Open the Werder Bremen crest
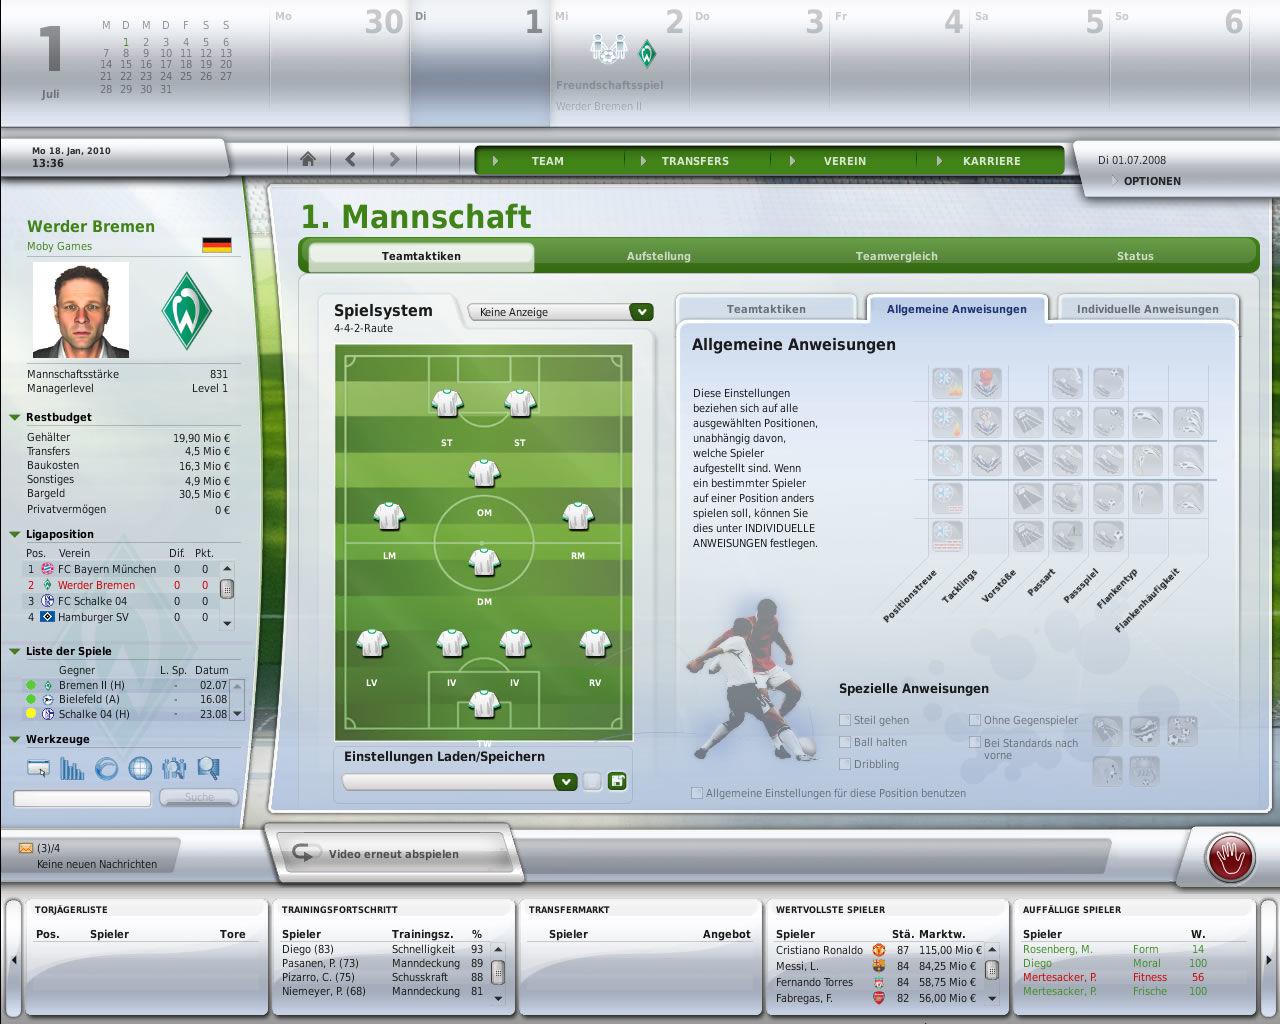This screenshot has height=1024, width=1280. click(187, 309)
